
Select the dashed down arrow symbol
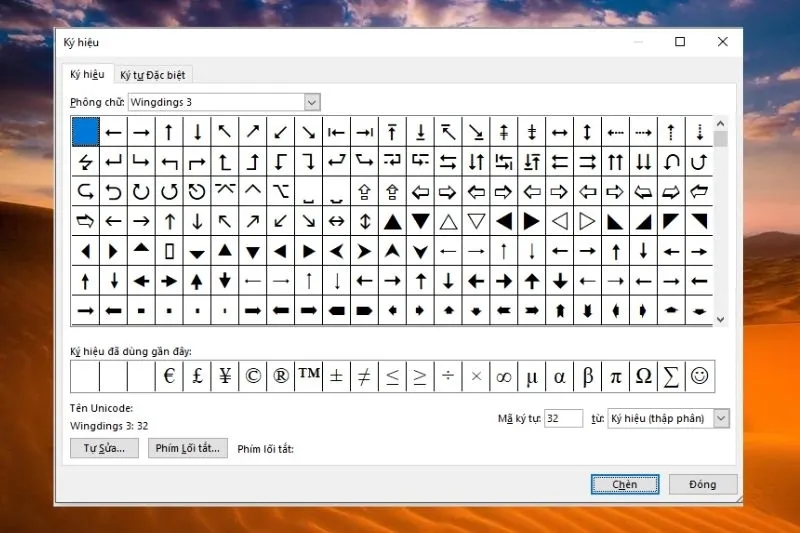699,132
